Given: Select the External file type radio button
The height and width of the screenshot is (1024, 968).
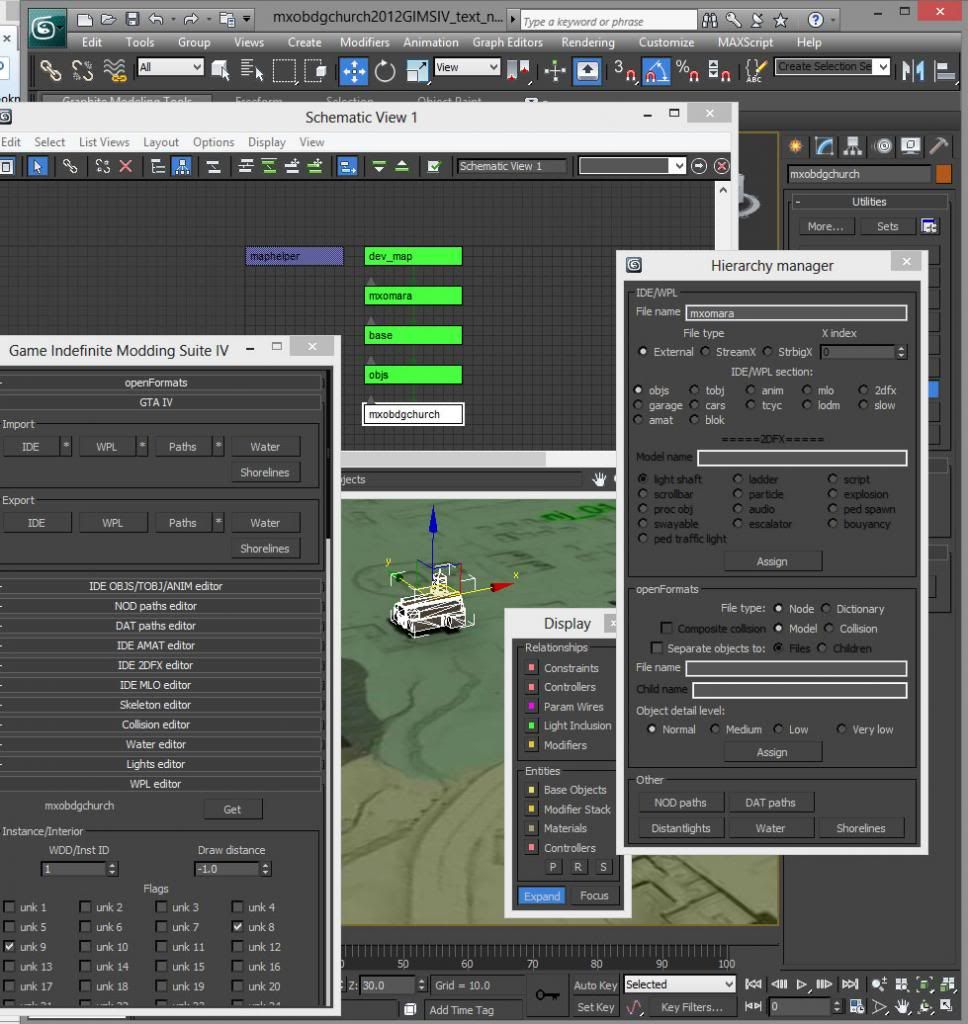Looking at the screenshot, I should coord(643,352).
